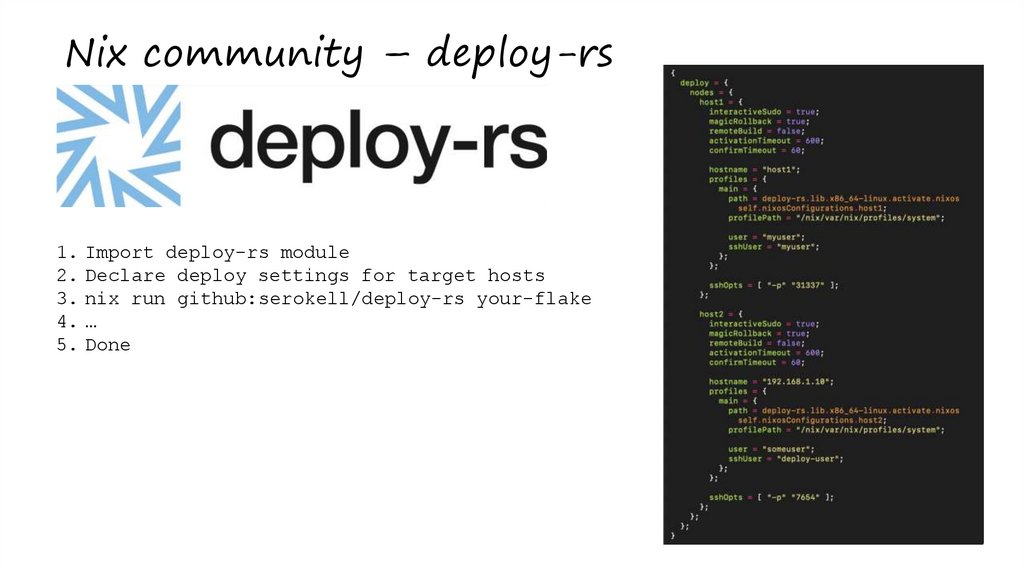Viewport: 1024px width, 574px height.
Task: Click the profilePath line under host2
Action: [837, 430]
